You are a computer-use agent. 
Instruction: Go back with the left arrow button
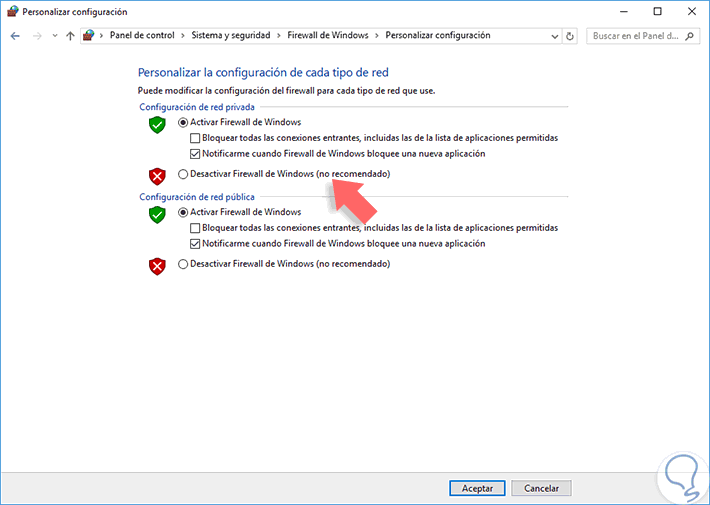15,36
